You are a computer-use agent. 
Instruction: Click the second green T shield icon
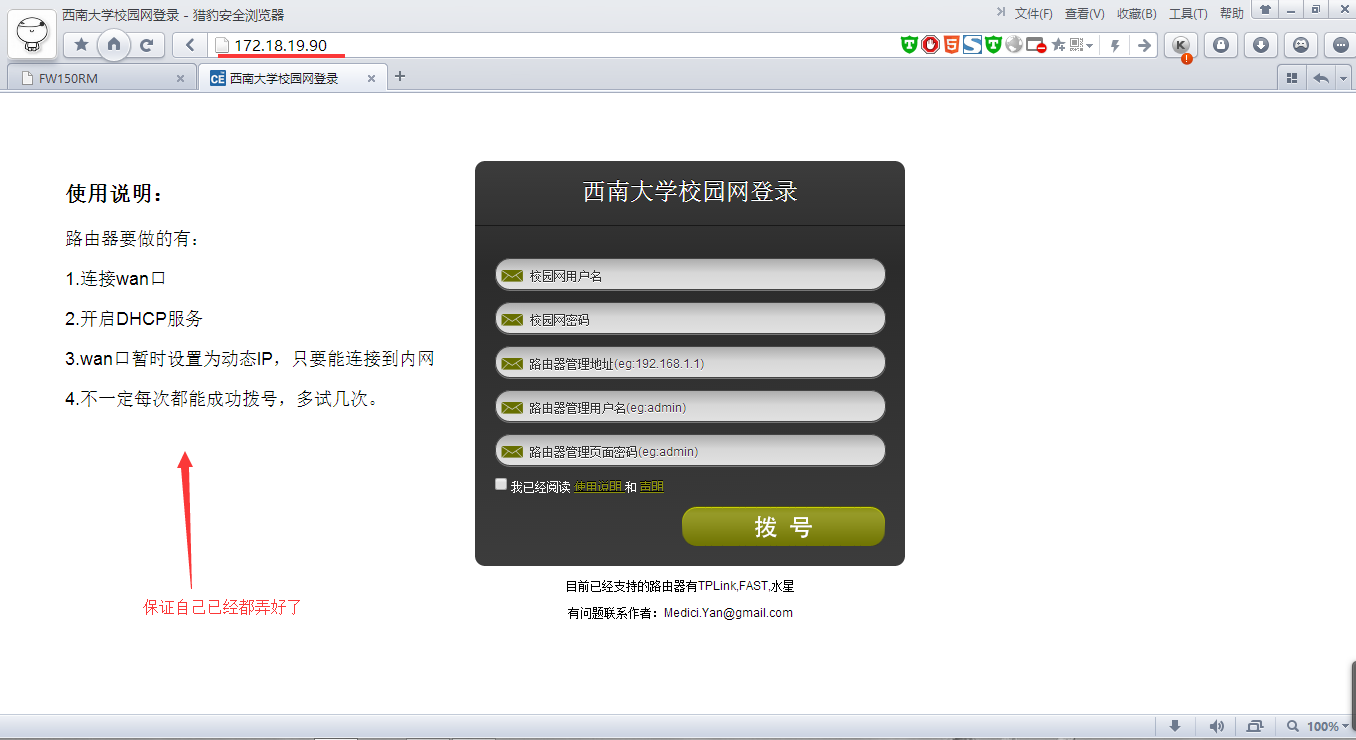pyautogui.click(x=993, y=45)
